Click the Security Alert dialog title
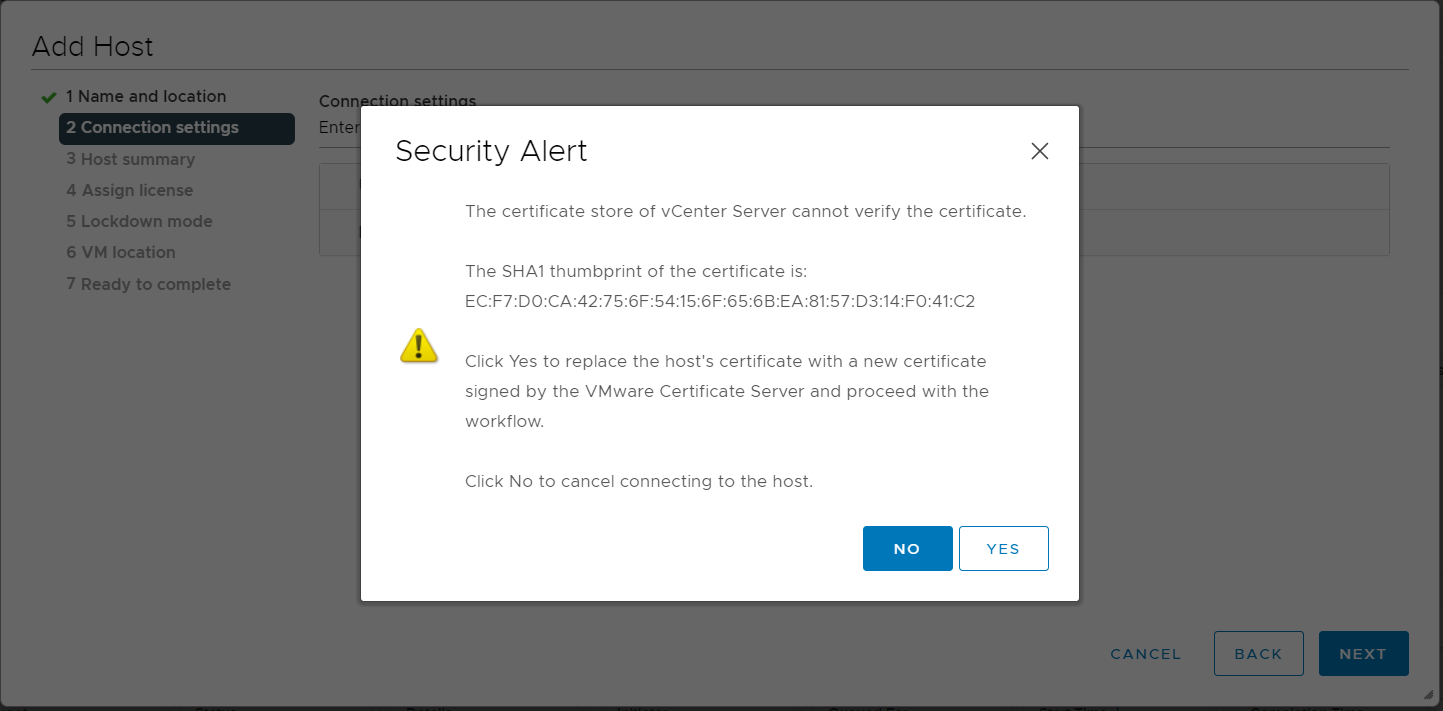 491,151
